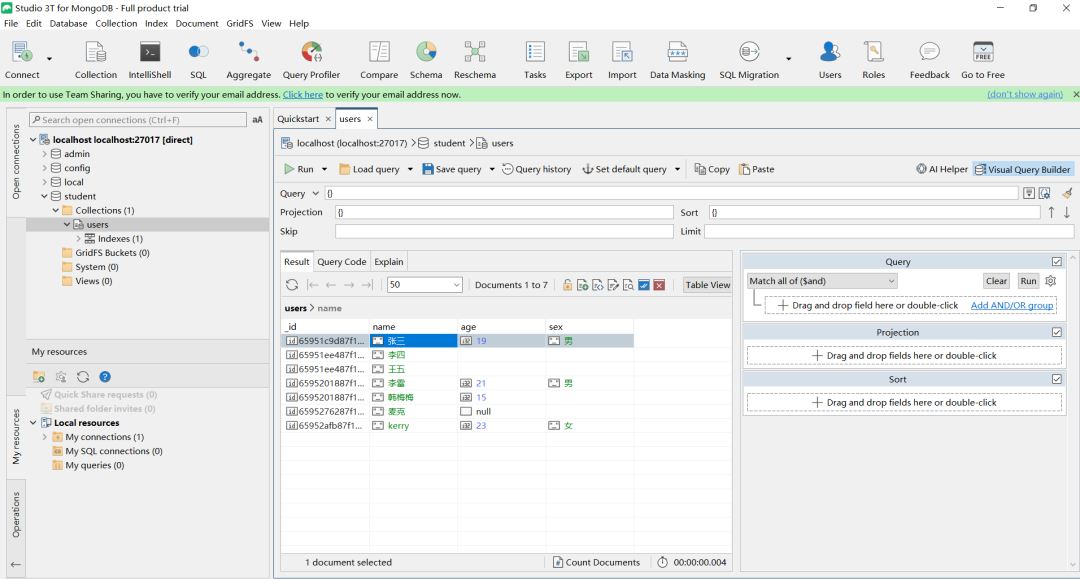Switch to the Explain tab
Image resolution: width=1080 pixels, height=579 pixels.
pos(388,262)
